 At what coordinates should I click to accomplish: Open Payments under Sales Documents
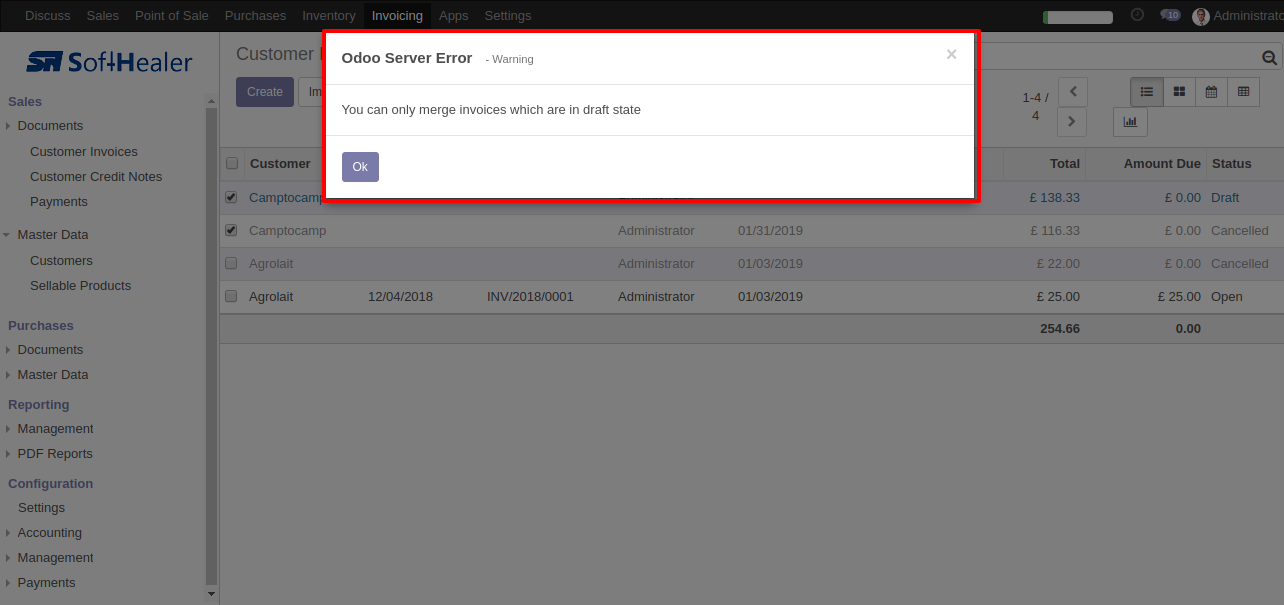pos(59,202)
